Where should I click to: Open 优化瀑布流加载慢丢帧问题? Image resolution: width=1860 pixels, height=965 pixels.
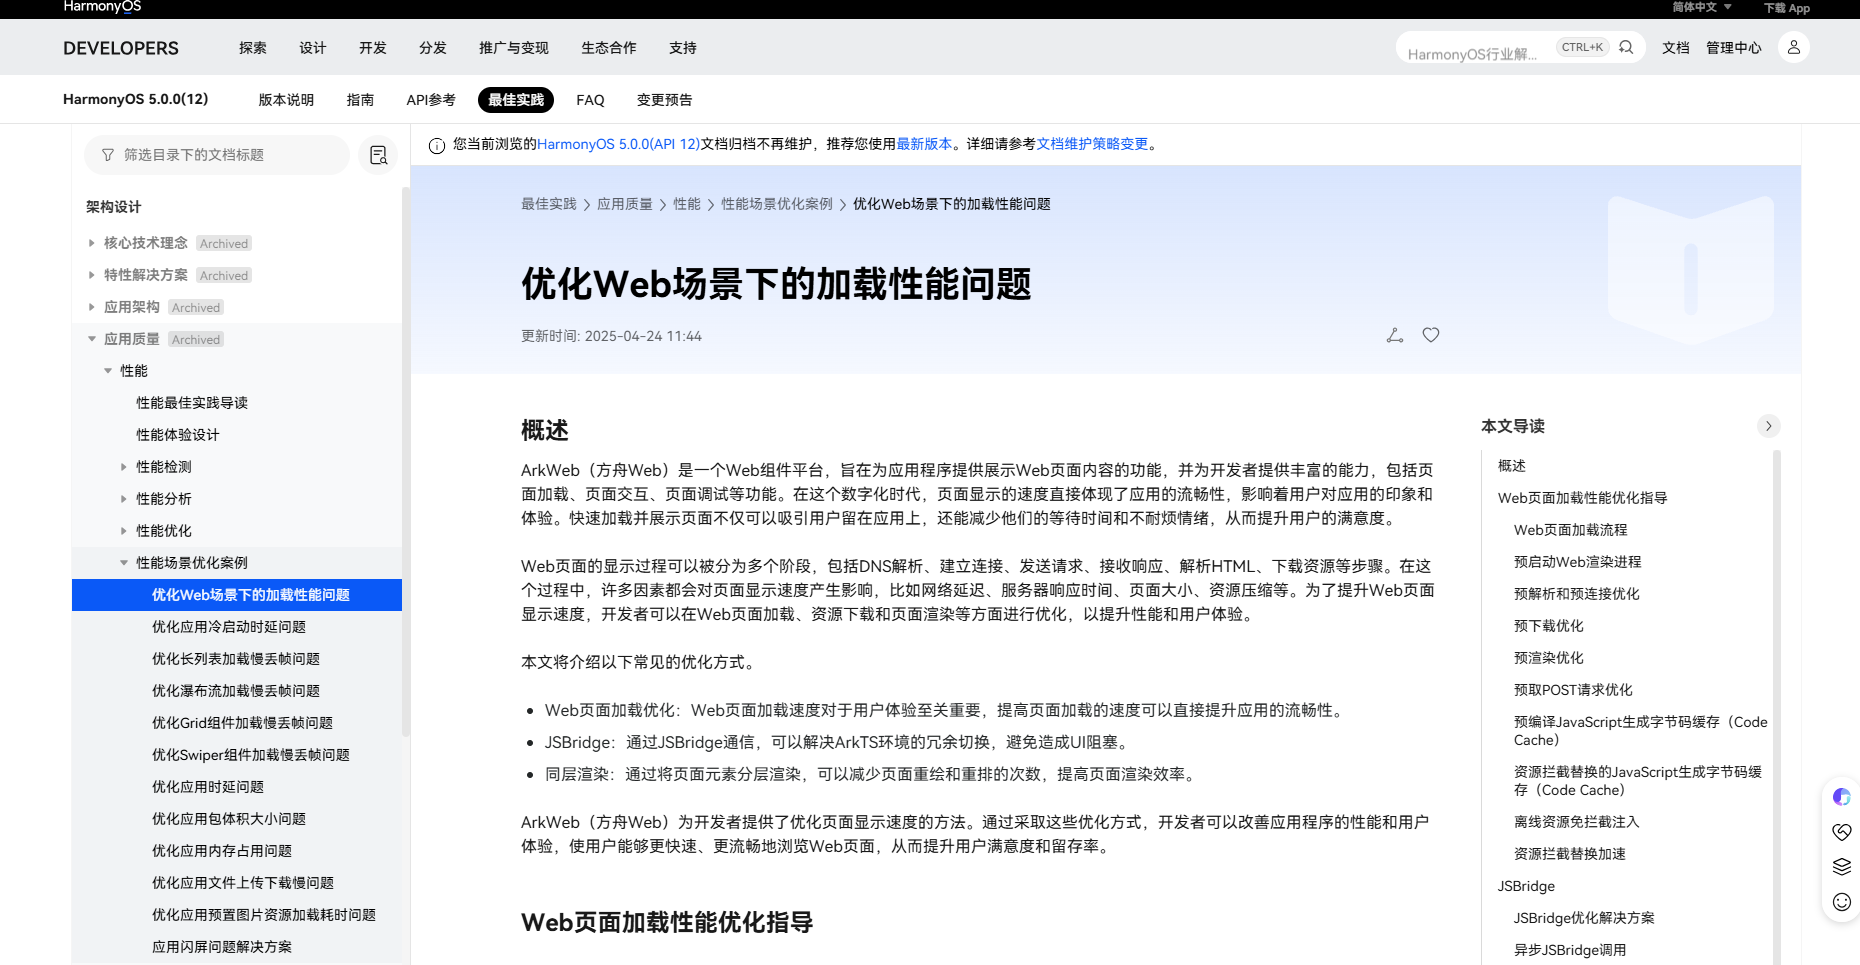pos(236,691)
